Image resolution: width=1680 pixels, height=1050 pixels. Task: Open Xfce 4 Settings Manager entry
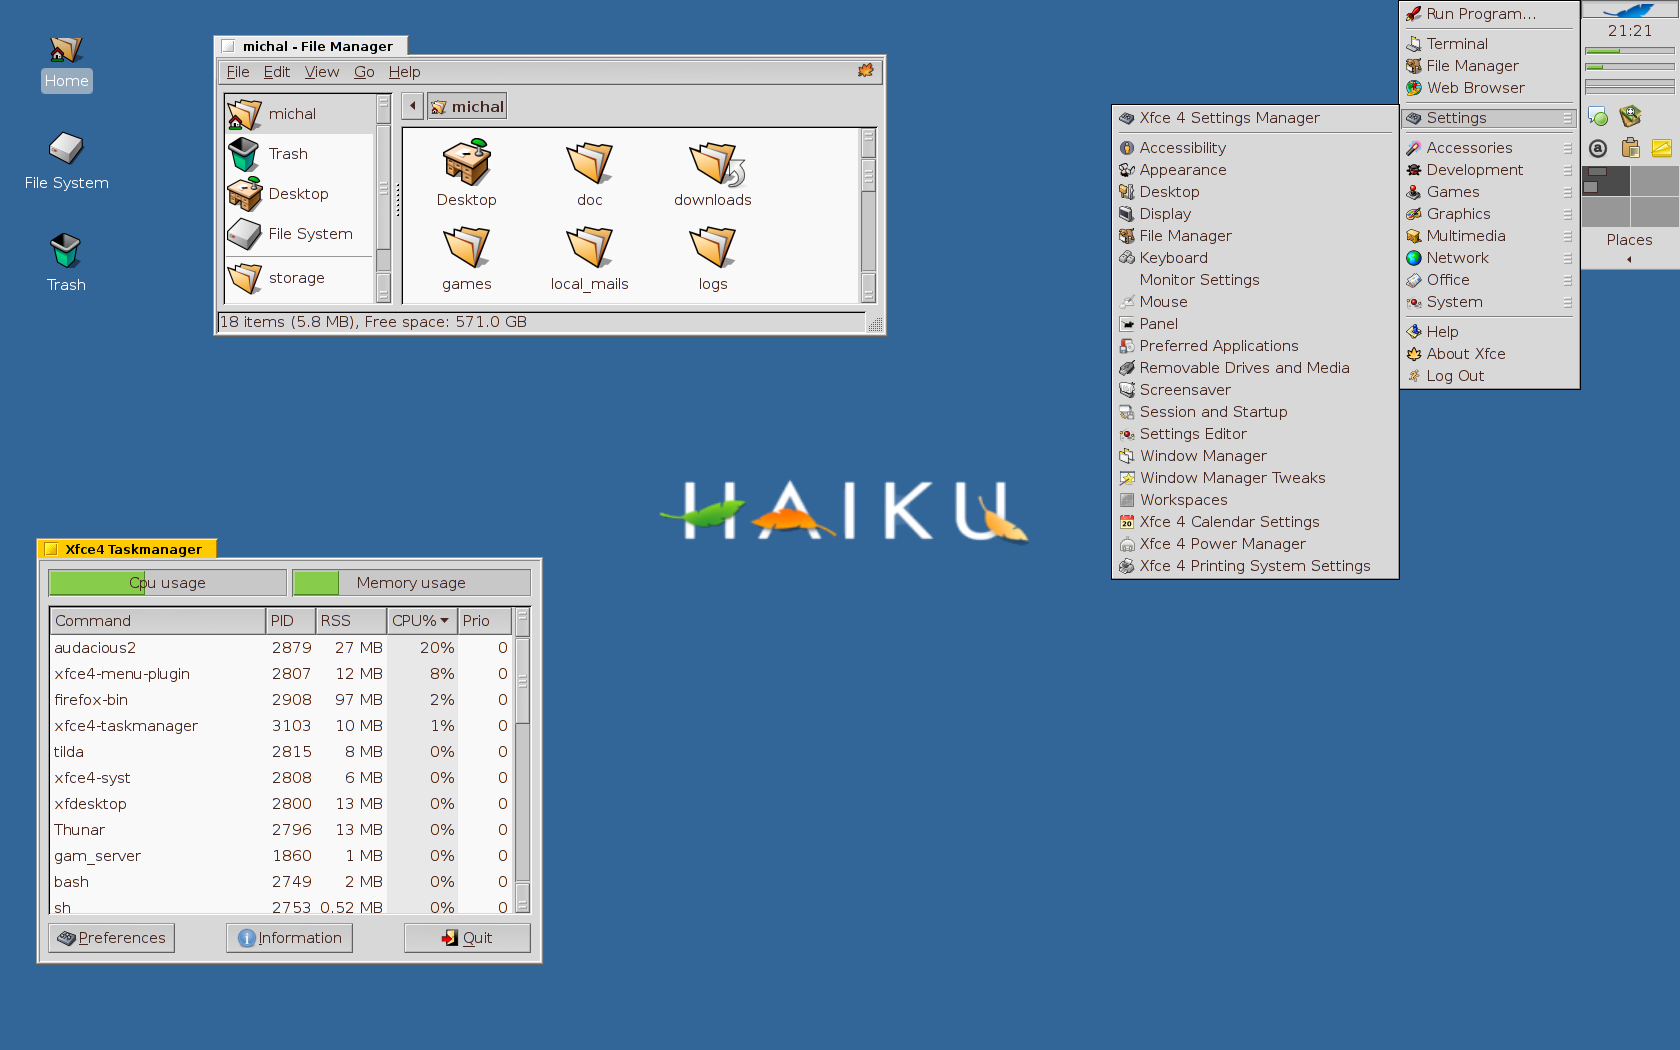(1255, 118)
